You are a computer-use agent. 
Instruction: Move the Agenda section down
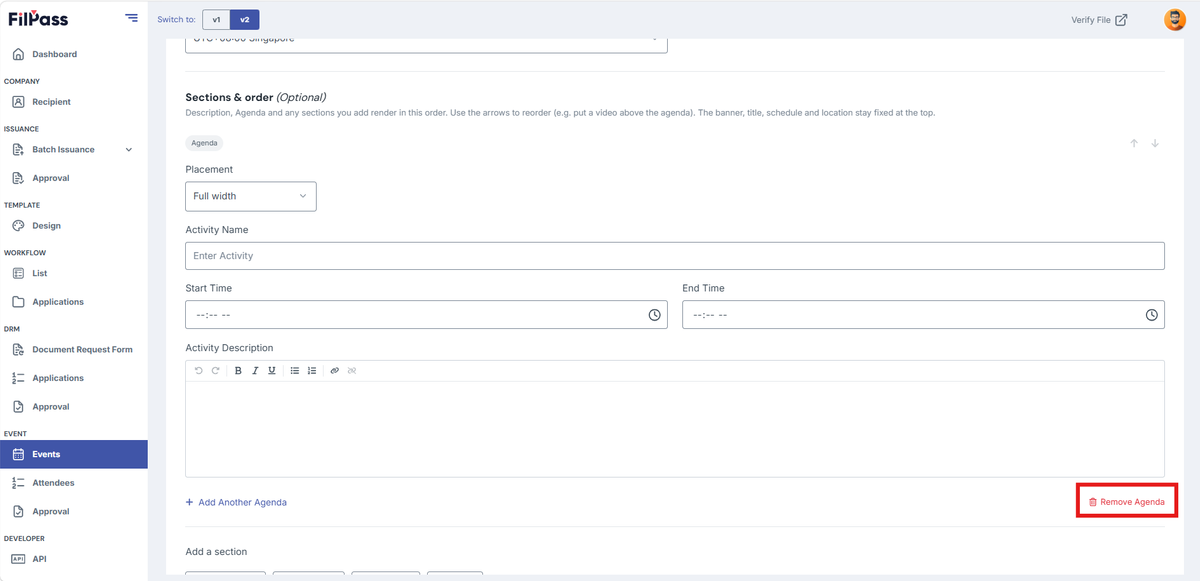click(x=1155, y=143)
